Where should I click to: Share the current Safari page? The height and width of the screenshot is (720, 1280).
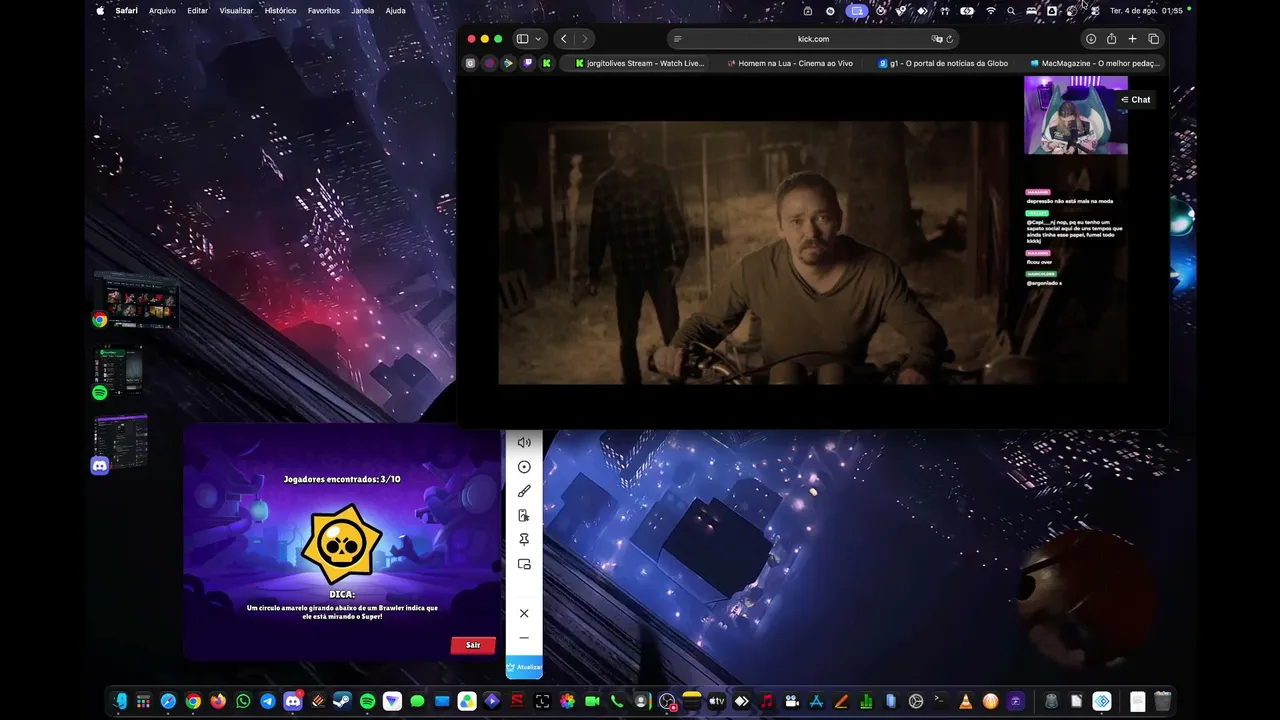pos(1111,39)
